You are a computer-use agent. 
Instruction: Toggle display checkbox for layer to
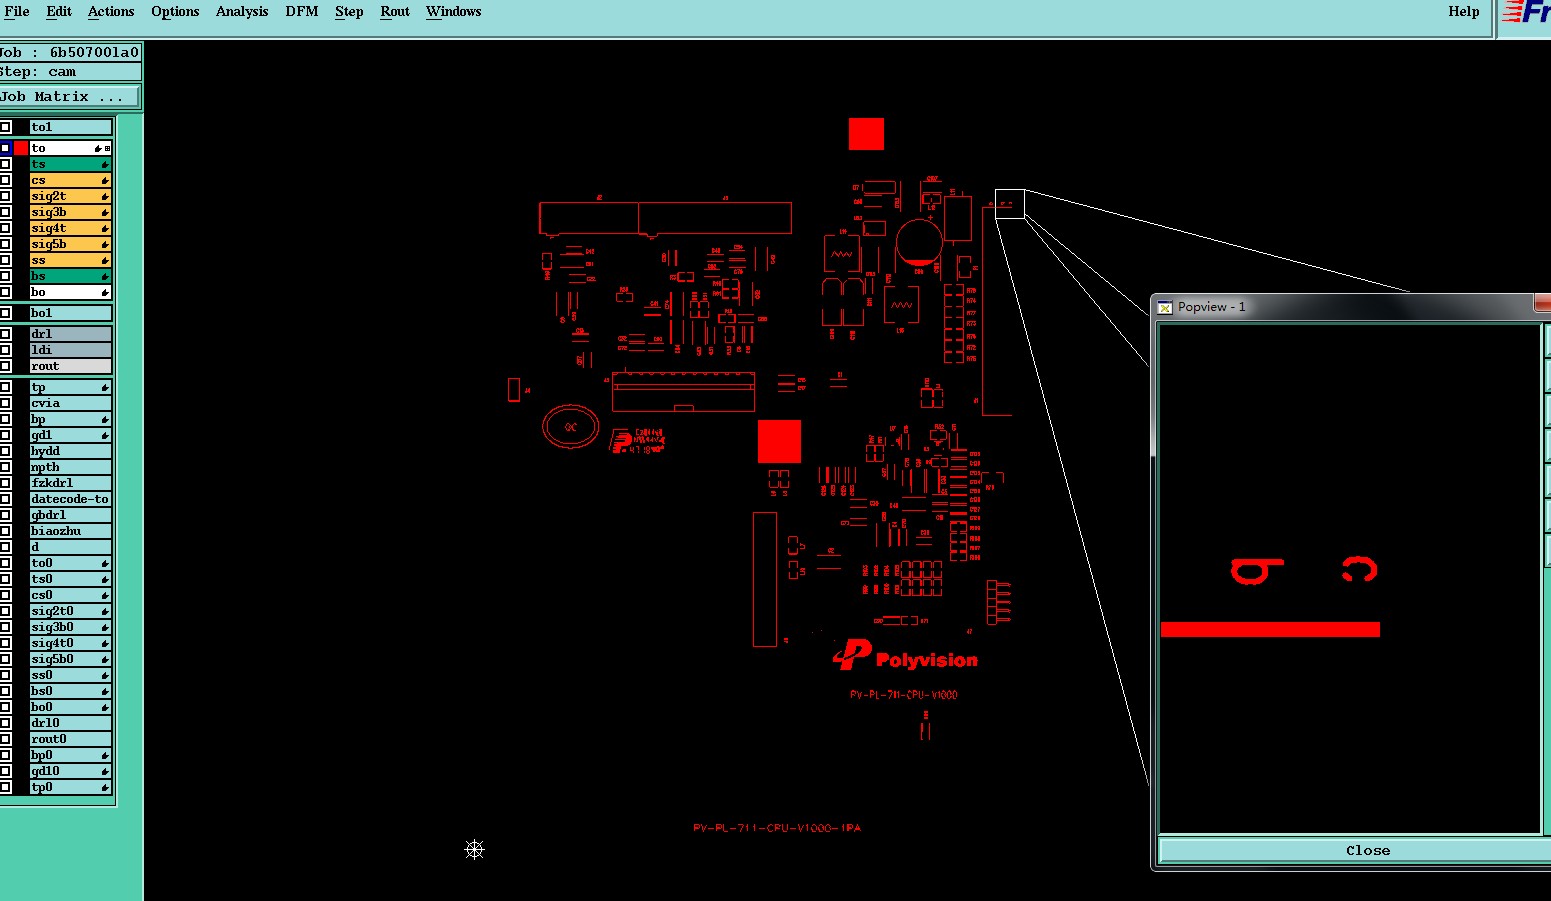(x=5, y=148)
